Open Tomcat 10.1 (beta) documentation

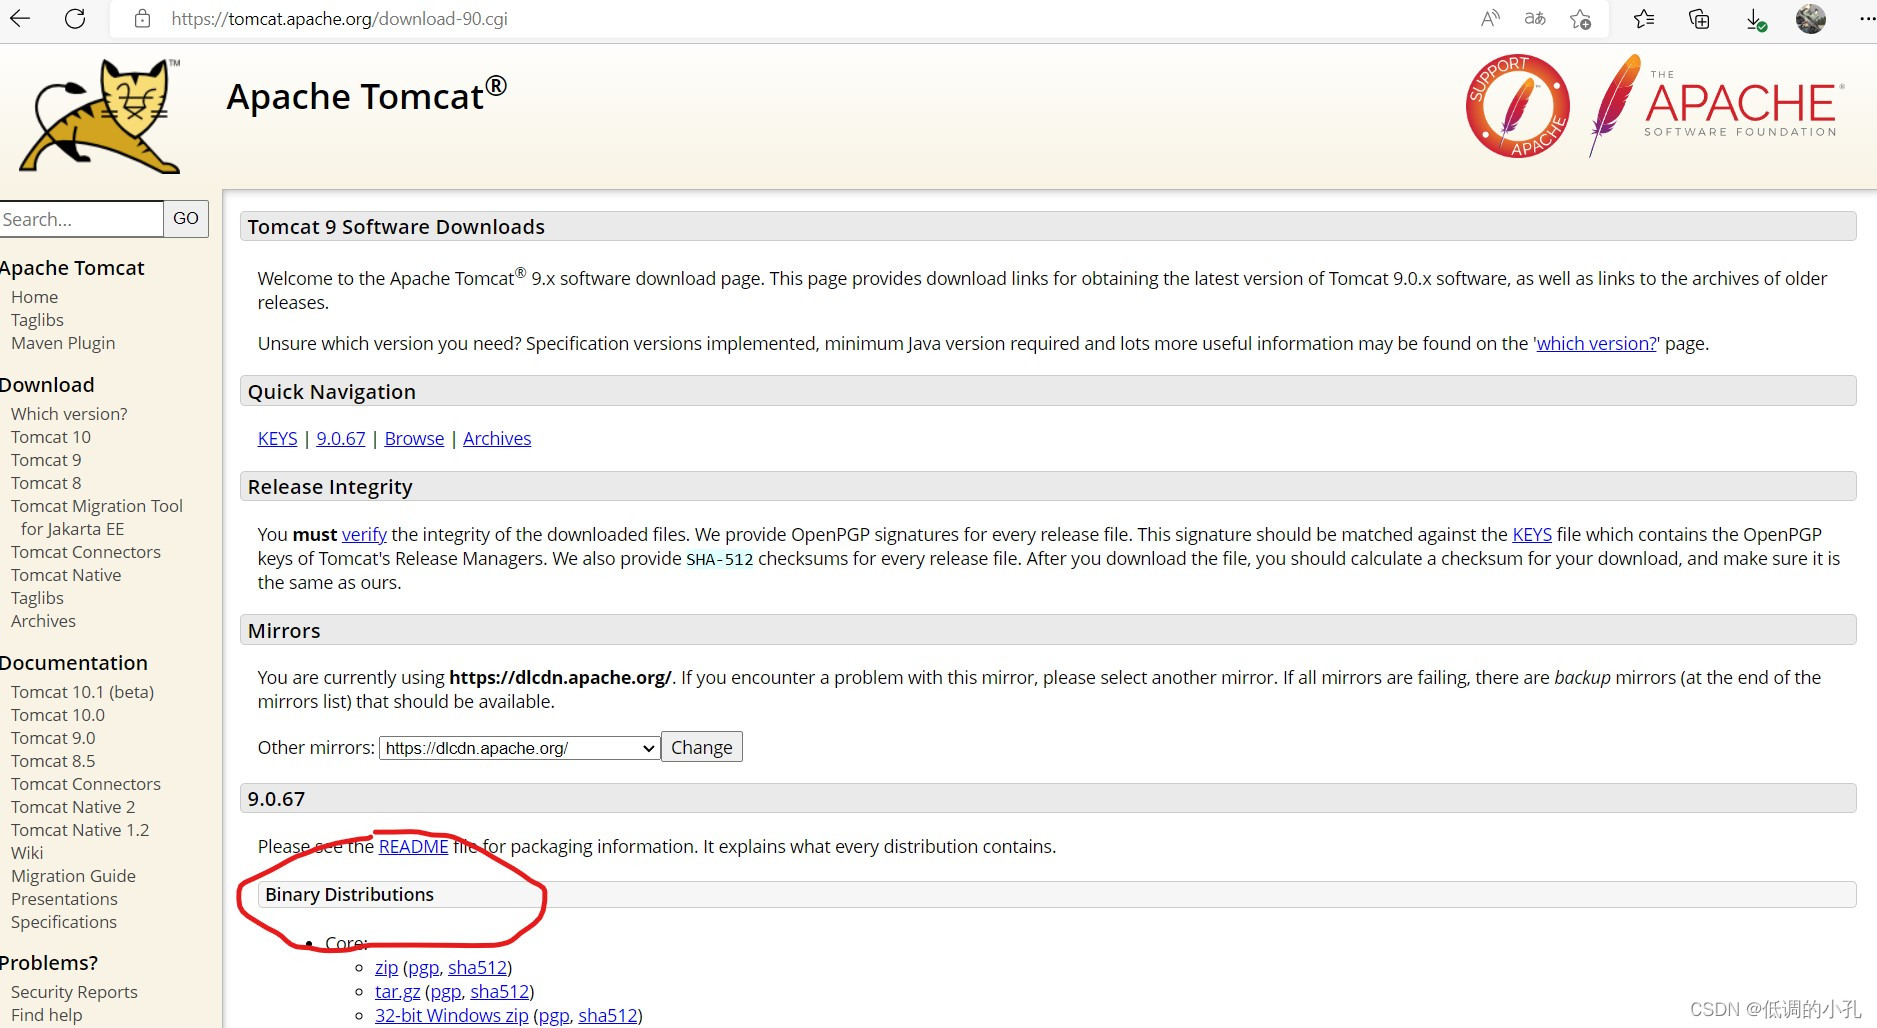82,692
